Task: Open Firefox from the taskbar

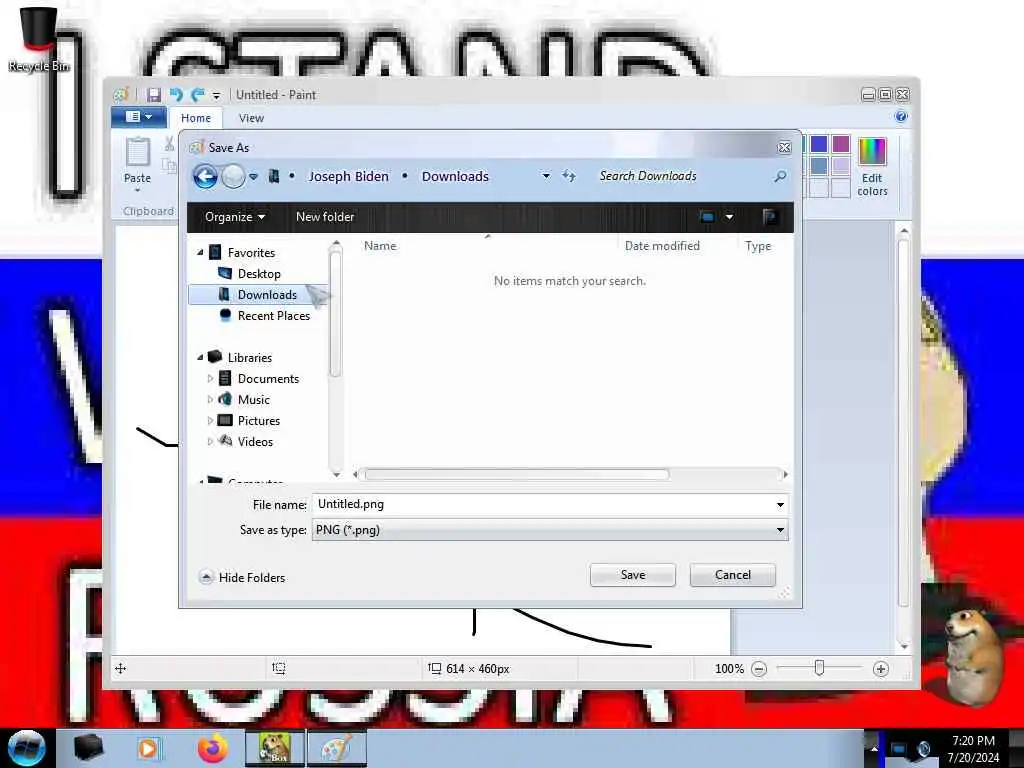Action: pyautogui.click(x=213, y=748)
